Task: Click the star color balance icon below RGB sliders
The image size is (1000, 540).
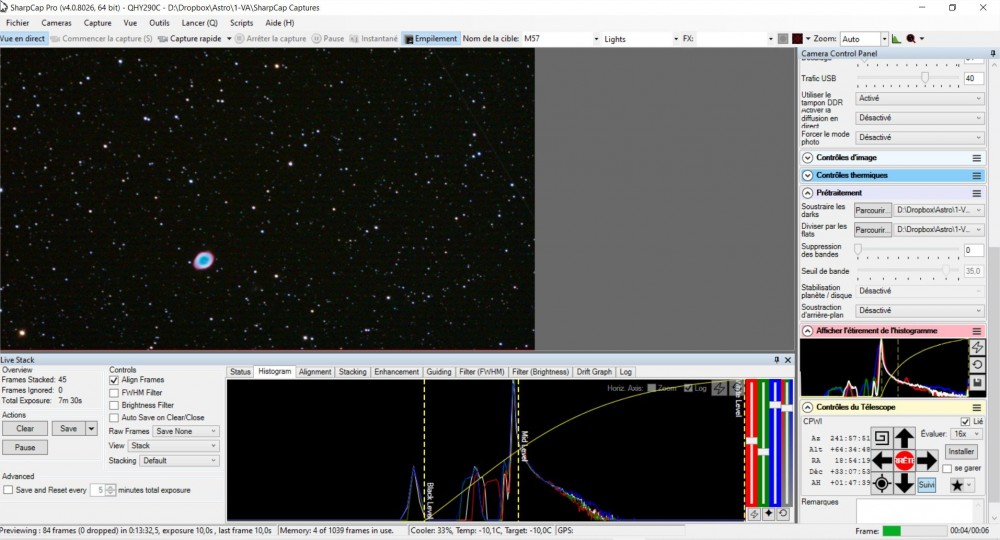Action: [768, 514]
